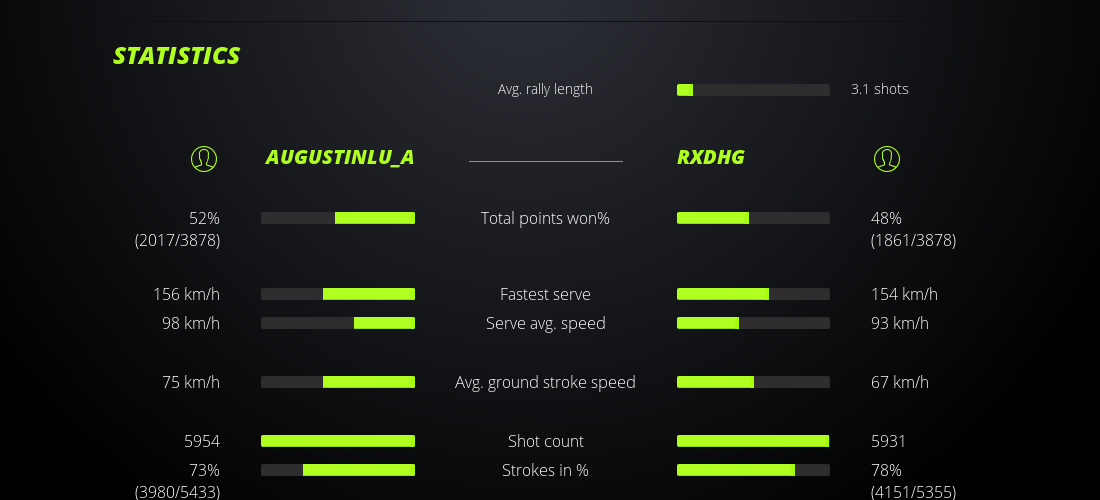This screenshot has width=1100, height=500.
Task: Click the STATISTICS heading
Action: [177, 56]
